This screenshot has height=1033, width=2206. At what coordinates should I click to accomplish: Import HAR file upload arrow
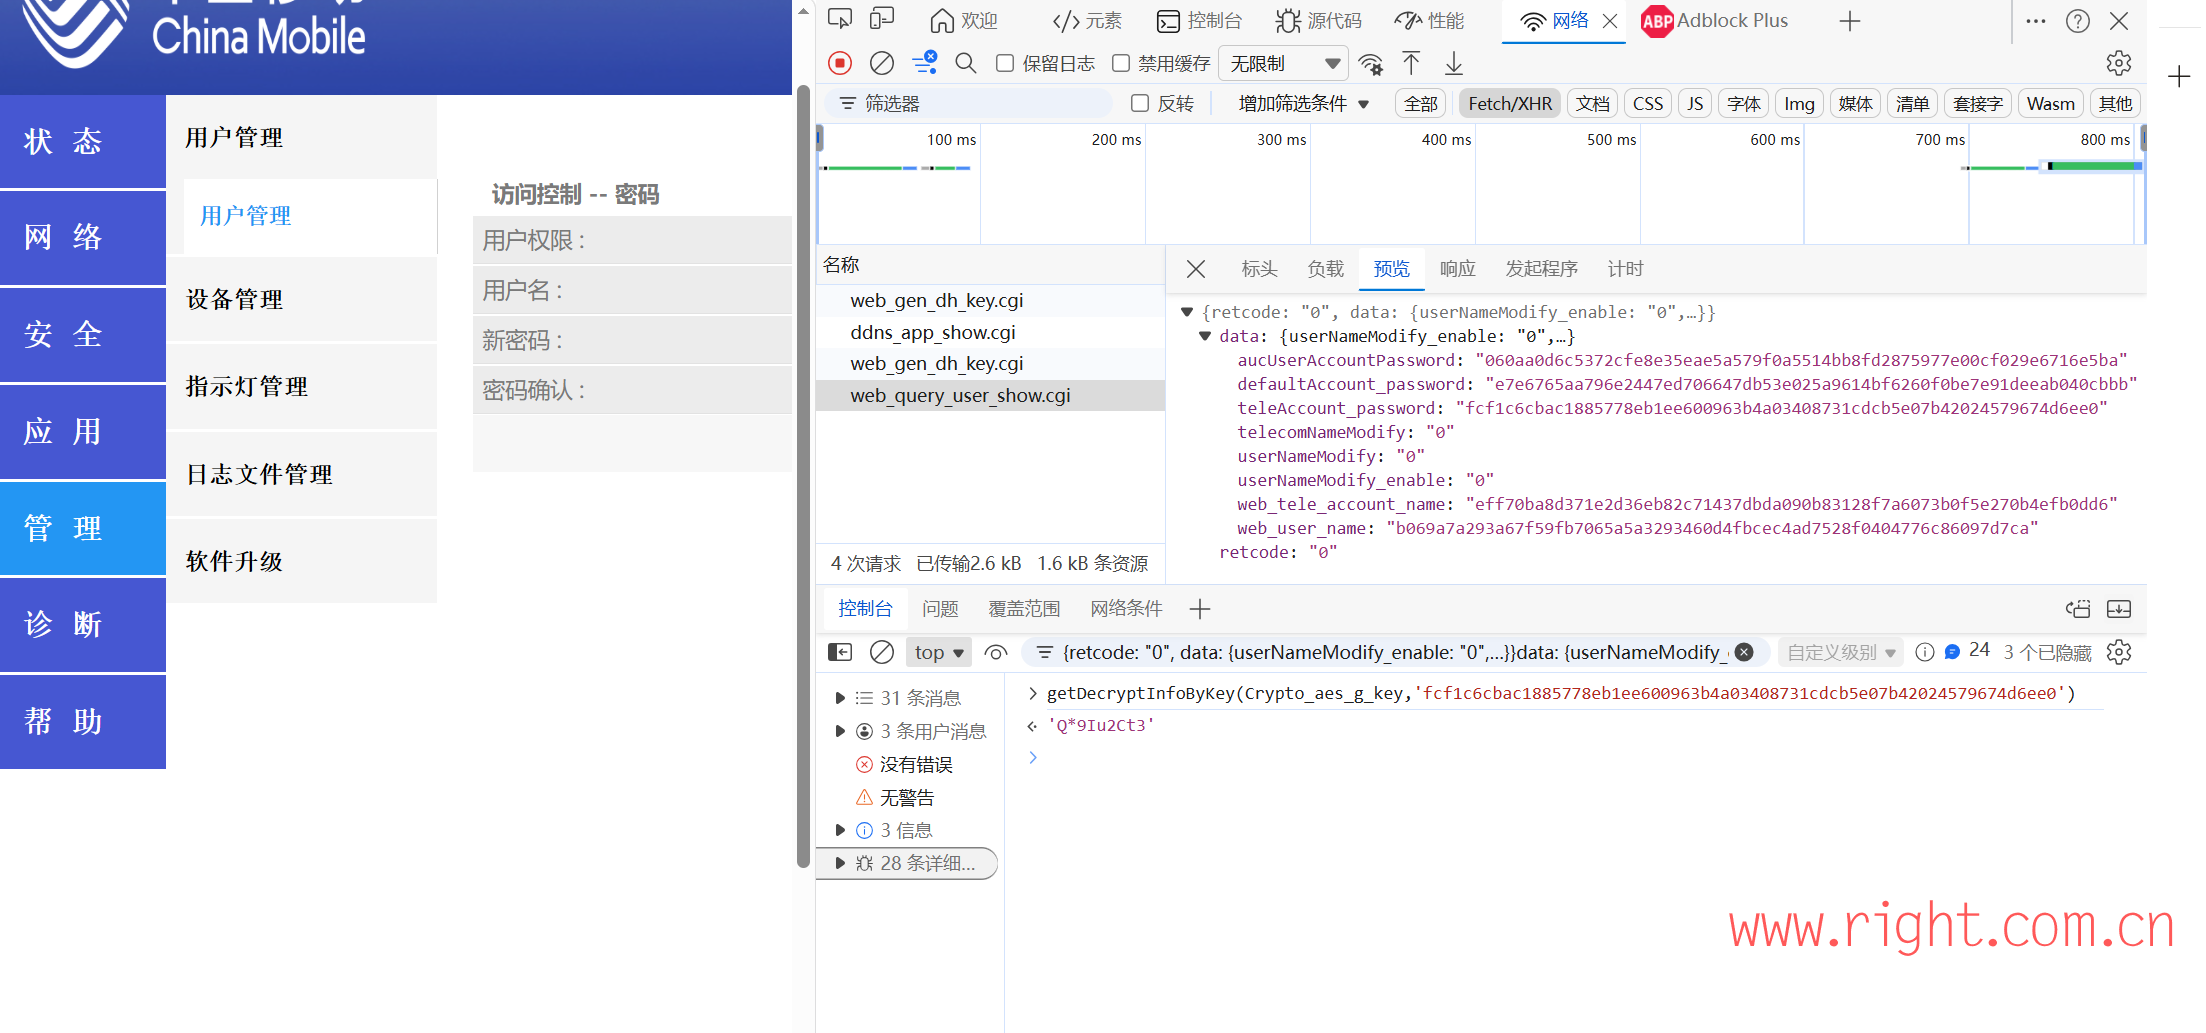[1411, 64]
